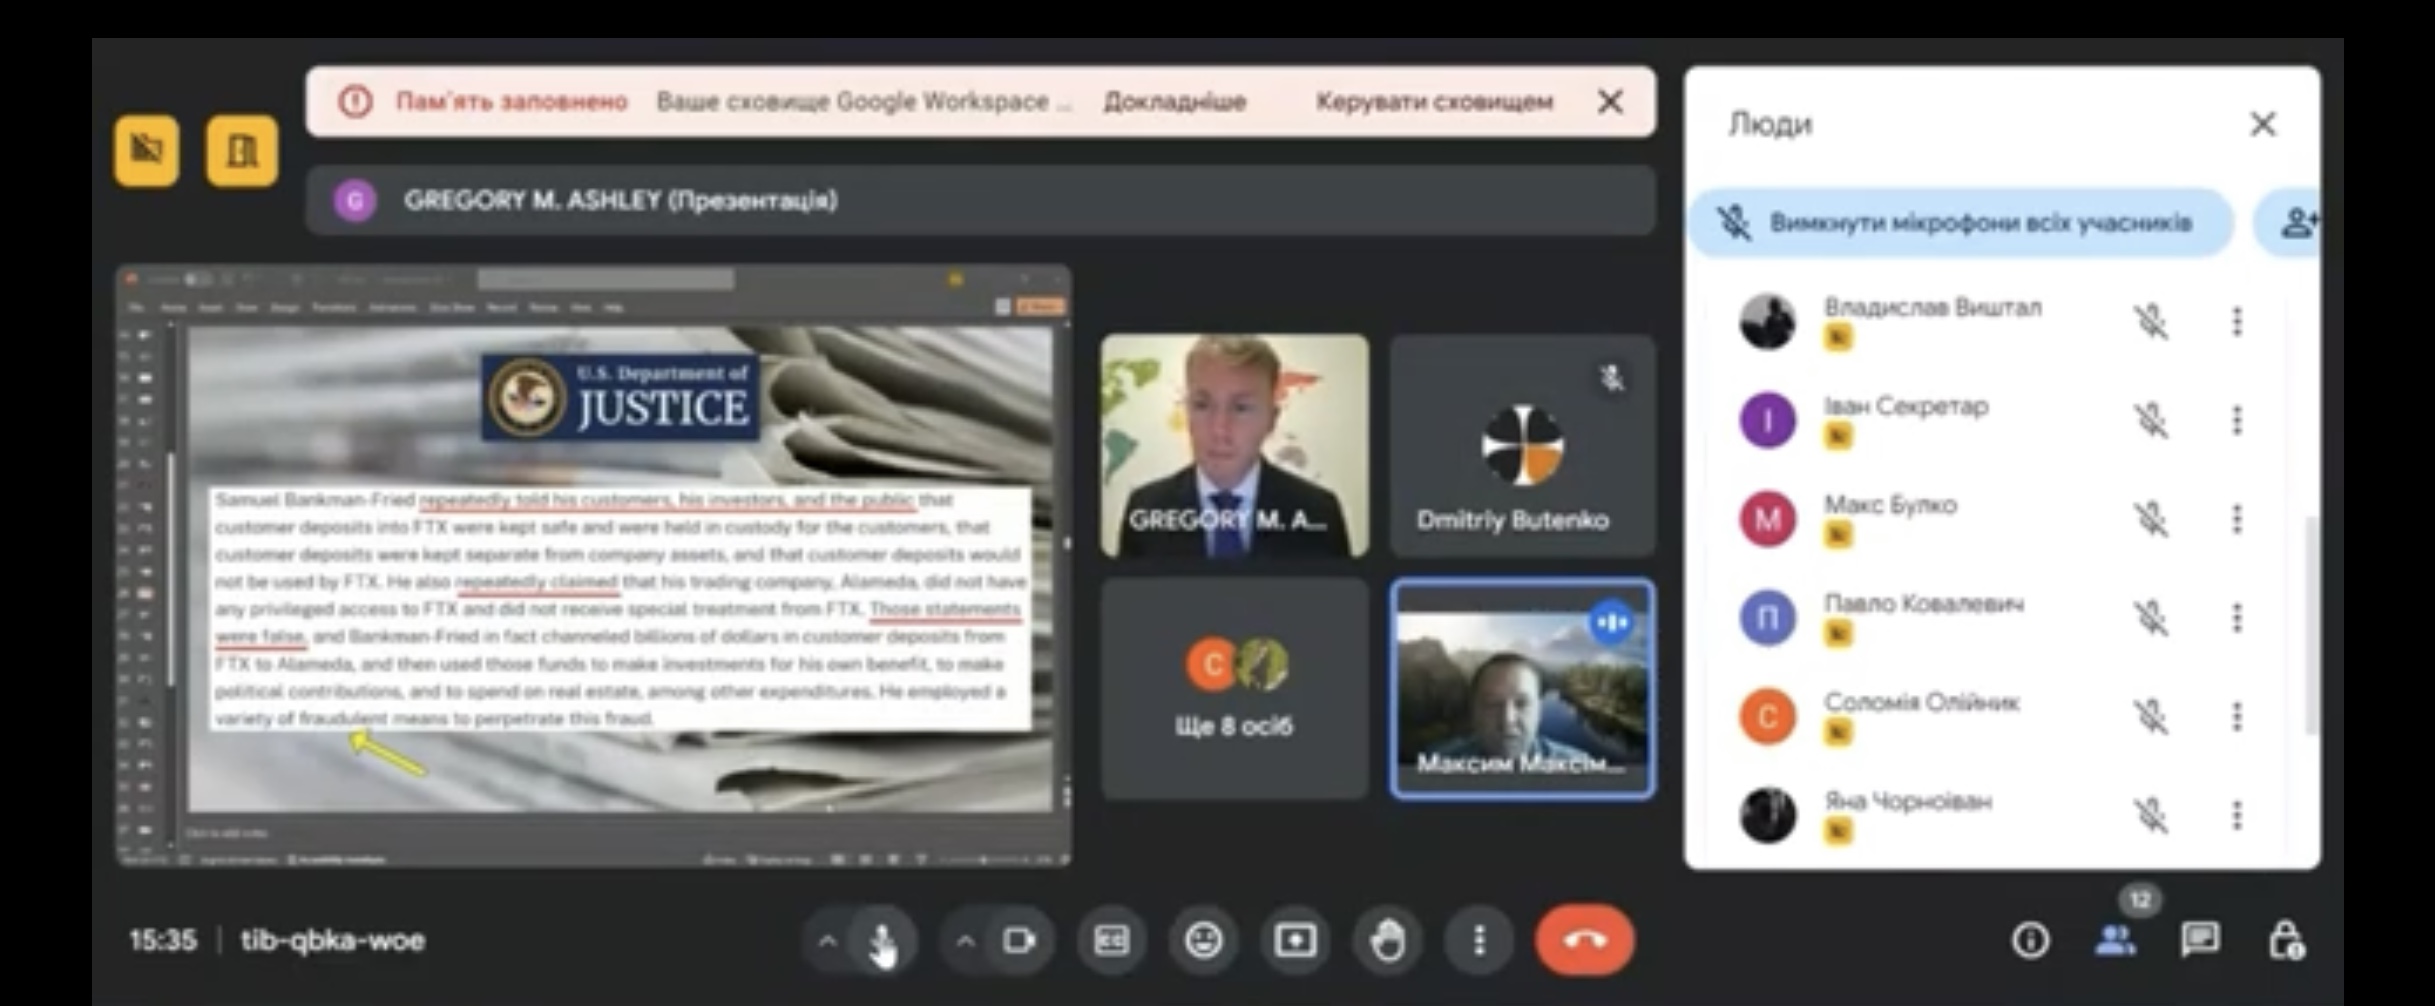This screenshot has width=2435, height=1006.
Task: Click the present screen button
Action: pos(1296,940)
